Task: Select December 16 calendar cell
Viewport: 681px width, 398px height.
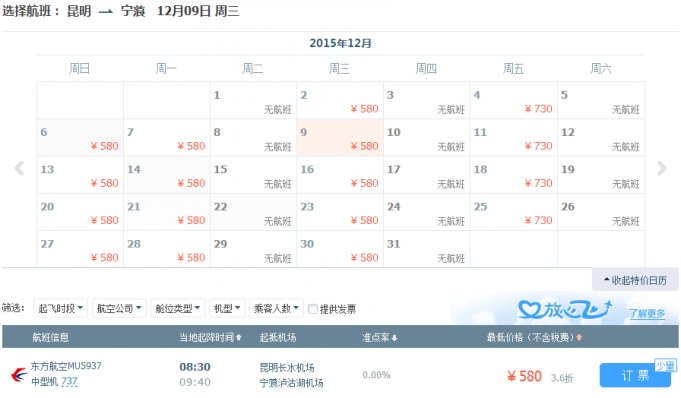Action: (340, 175)
